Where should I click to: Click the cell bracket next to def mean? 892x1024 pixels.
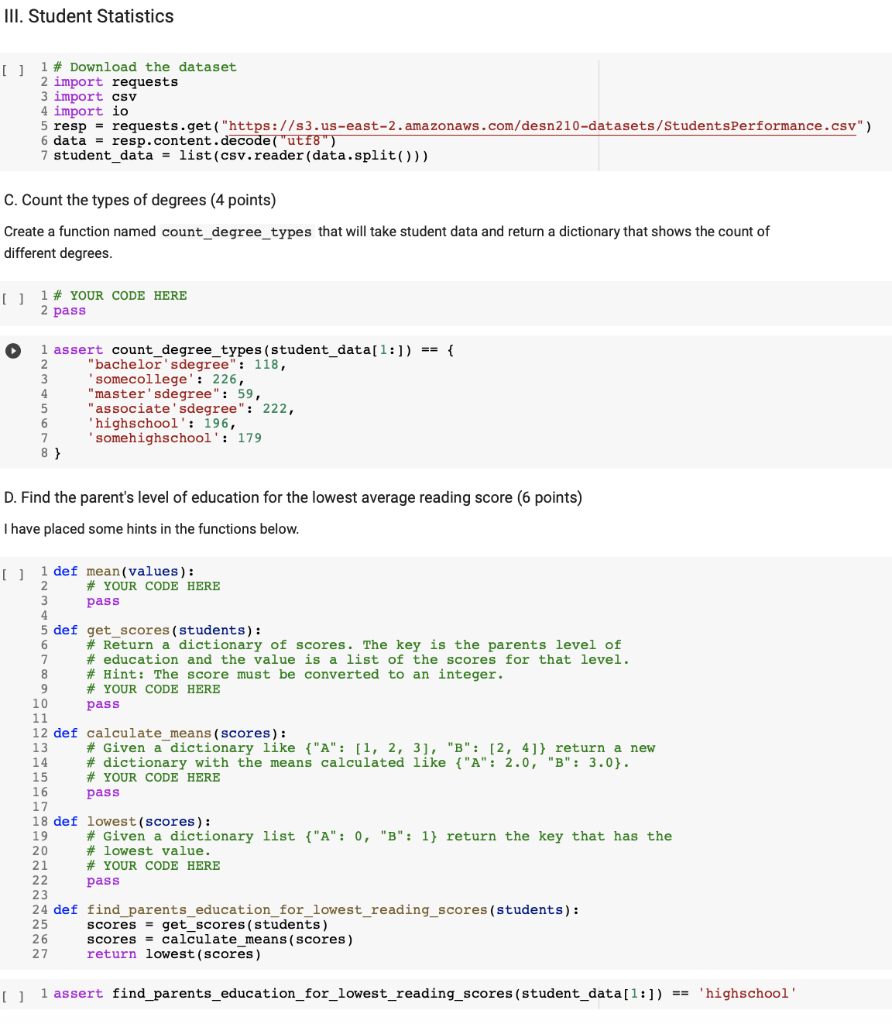[12, 572]
